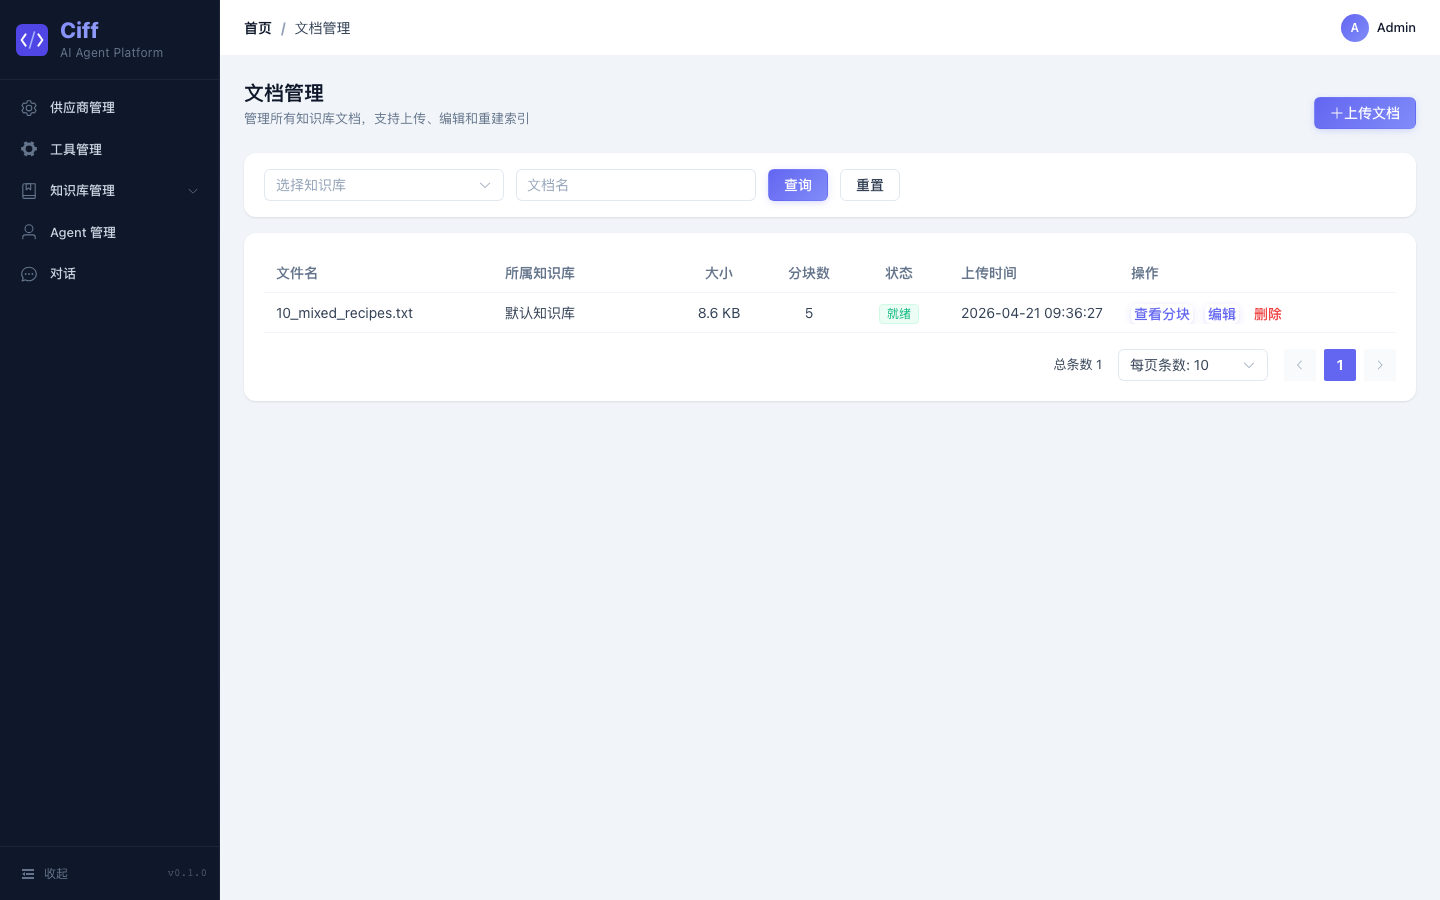The image size is (1440, 900).
Task: Click the 文档管理 breadcrumb item
Action: click(x=322, y=28)
